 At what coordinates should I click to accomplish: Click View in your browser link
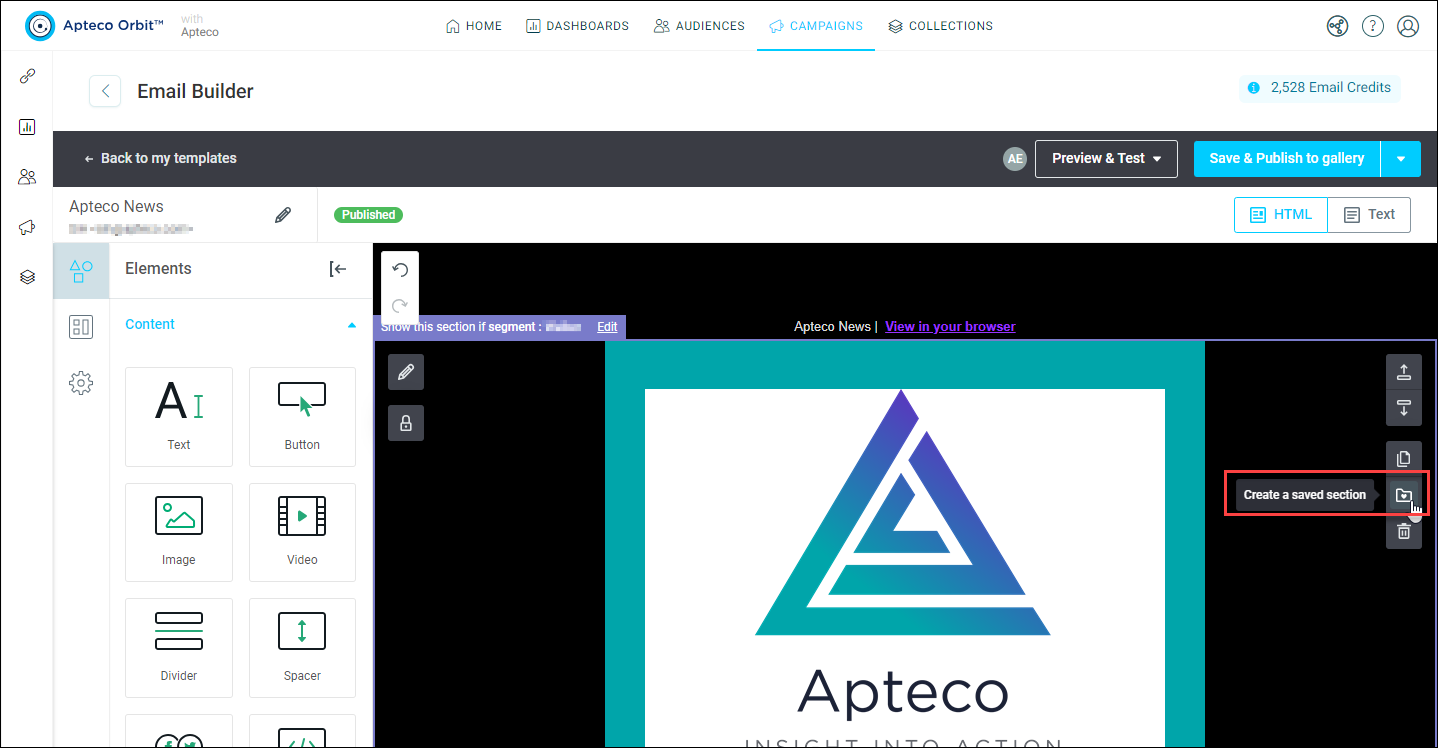[x=950, y=327]
